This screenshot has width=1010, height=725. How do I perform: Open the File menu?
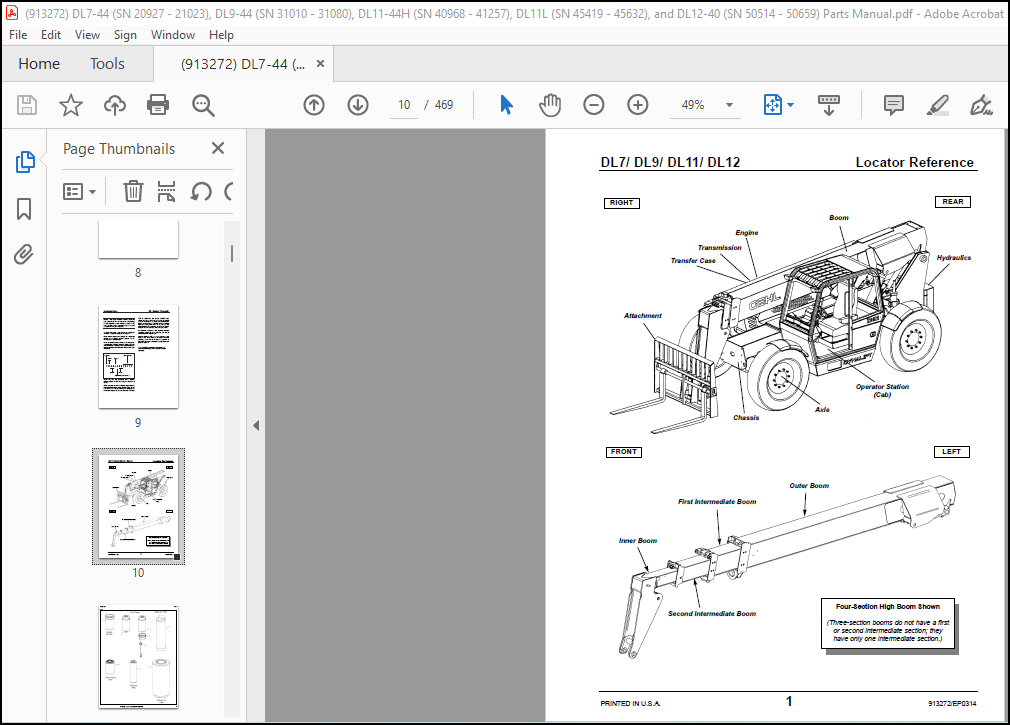(x=18, y=35)
